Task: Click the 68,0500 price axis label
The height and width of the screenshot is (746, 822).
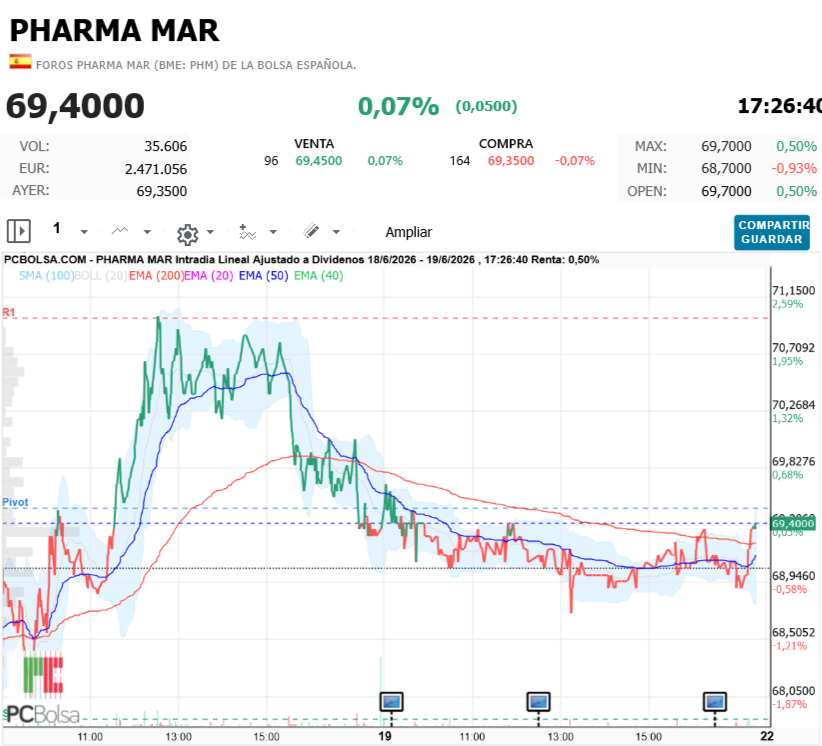Action: tap(794, 691)
